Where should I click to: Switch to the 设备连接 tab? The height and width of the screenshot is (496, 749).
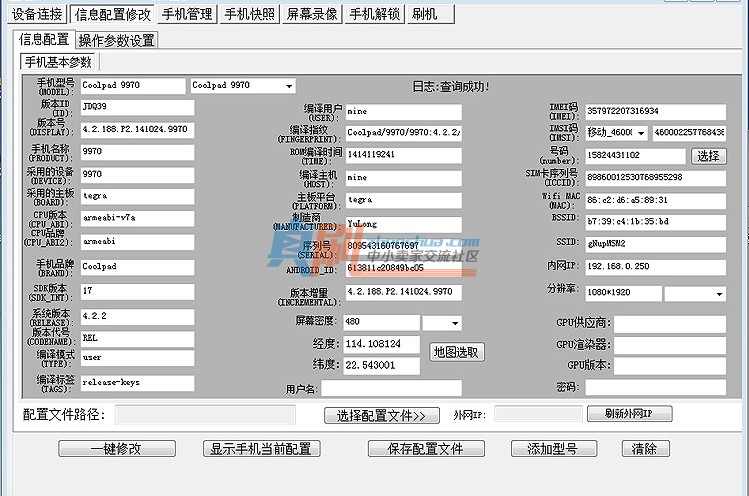pos(37,14)
